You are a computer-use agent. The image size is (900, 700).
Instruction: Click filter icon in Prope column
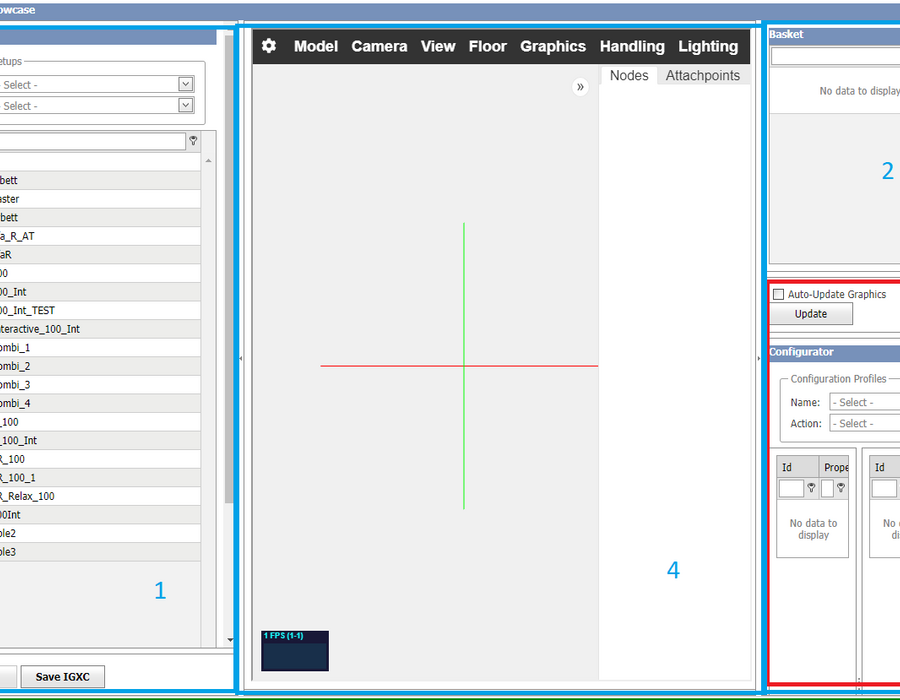coord(841,488)
